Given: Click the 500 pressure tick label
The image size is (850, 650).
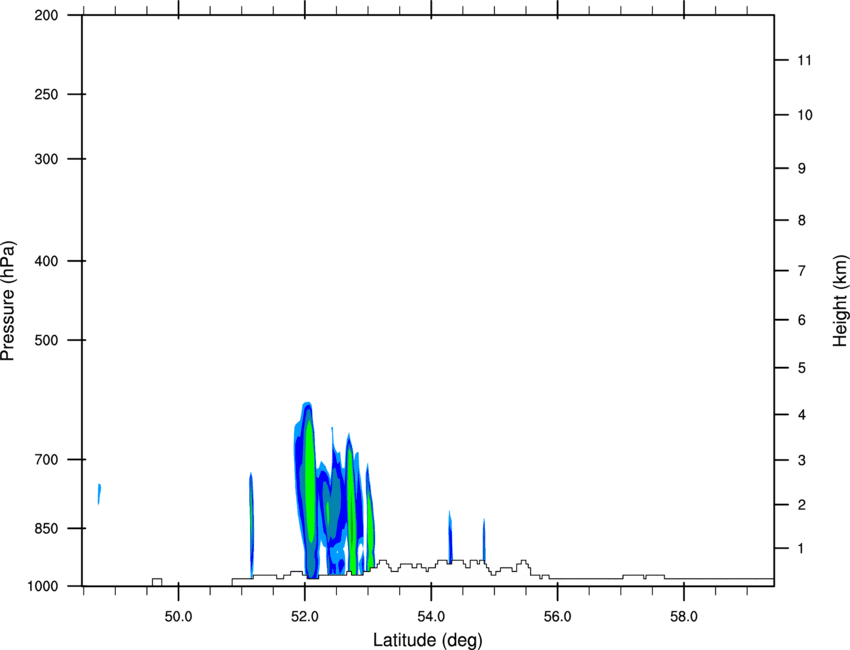Looking at the screenshot, I should click(x=46, y=340).
